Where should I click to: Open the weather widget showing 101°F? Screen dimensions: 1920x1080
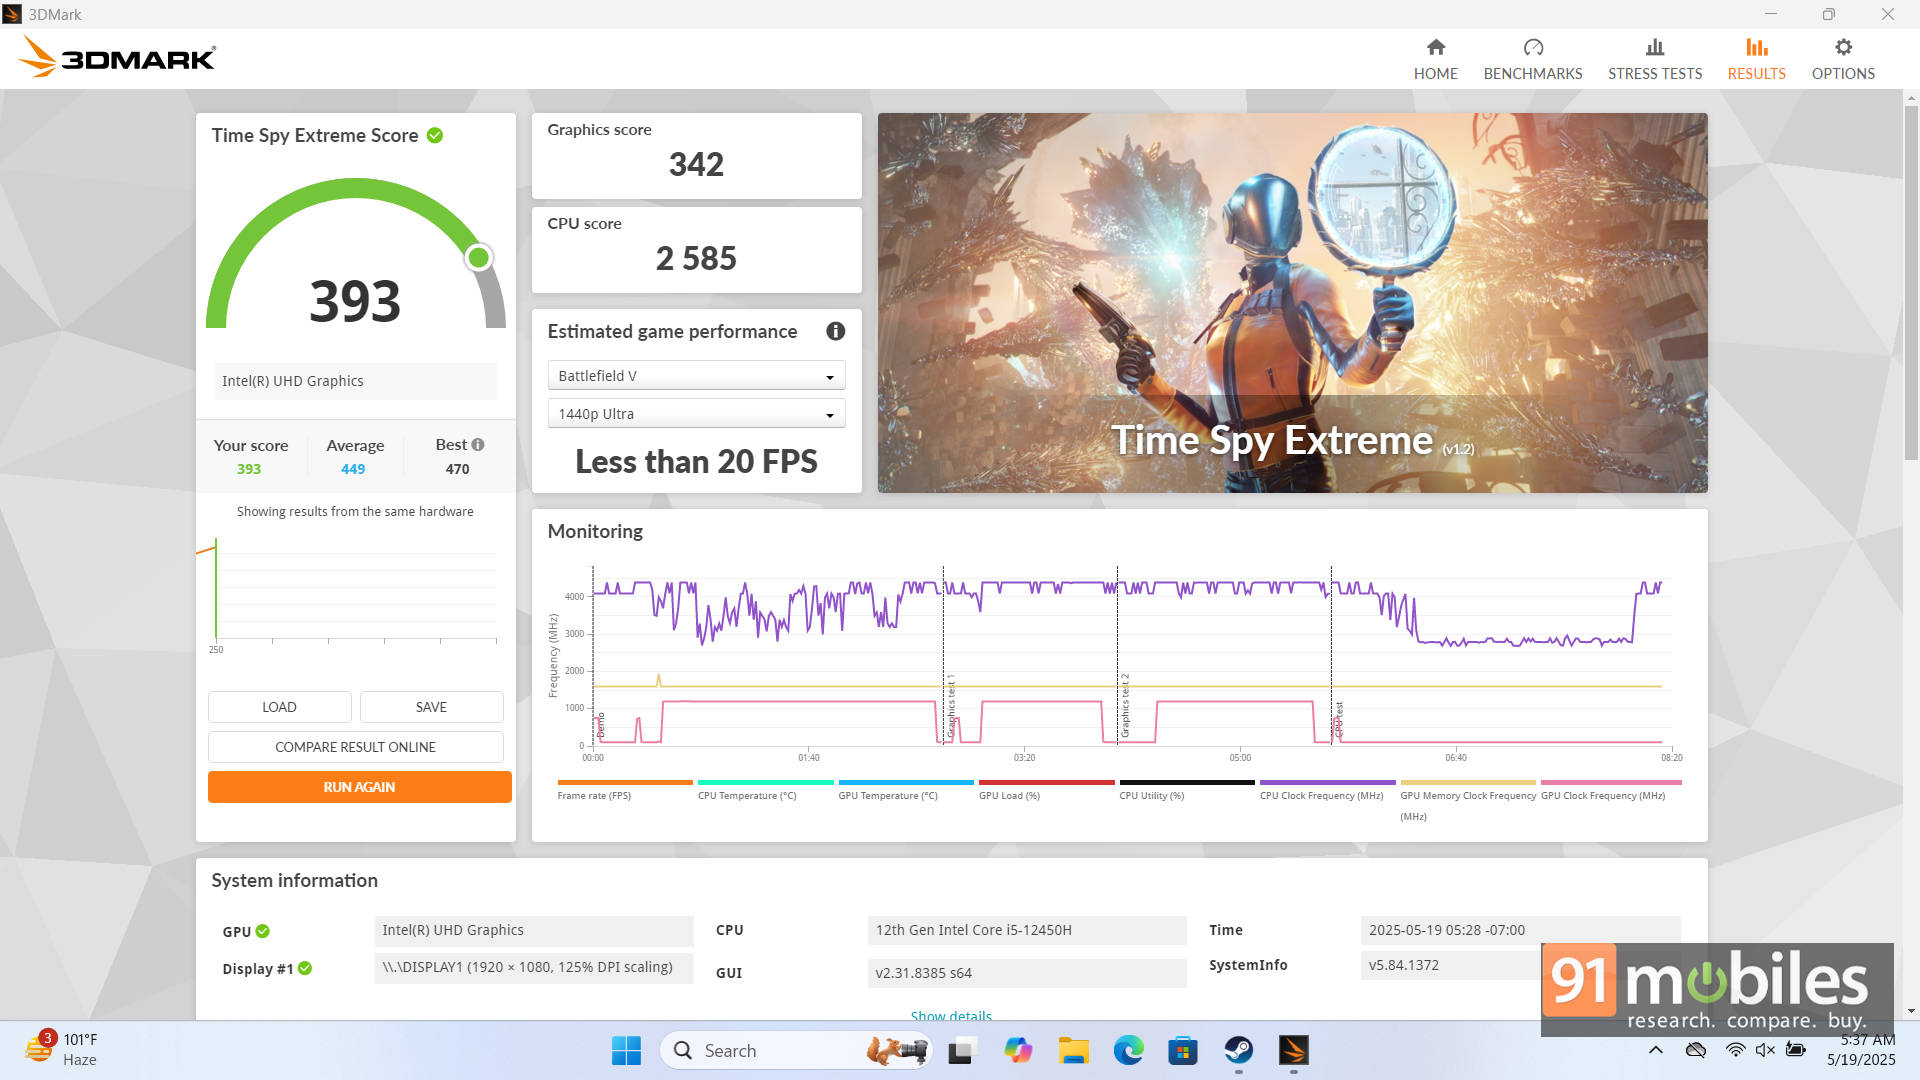click(62, 1050)
